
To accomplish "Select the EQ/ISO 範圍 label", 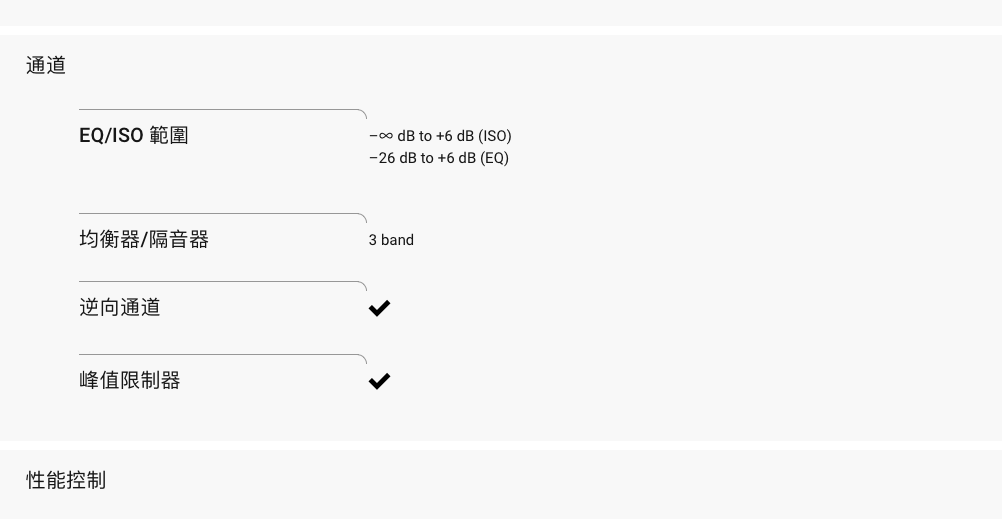I will [133, 136].
